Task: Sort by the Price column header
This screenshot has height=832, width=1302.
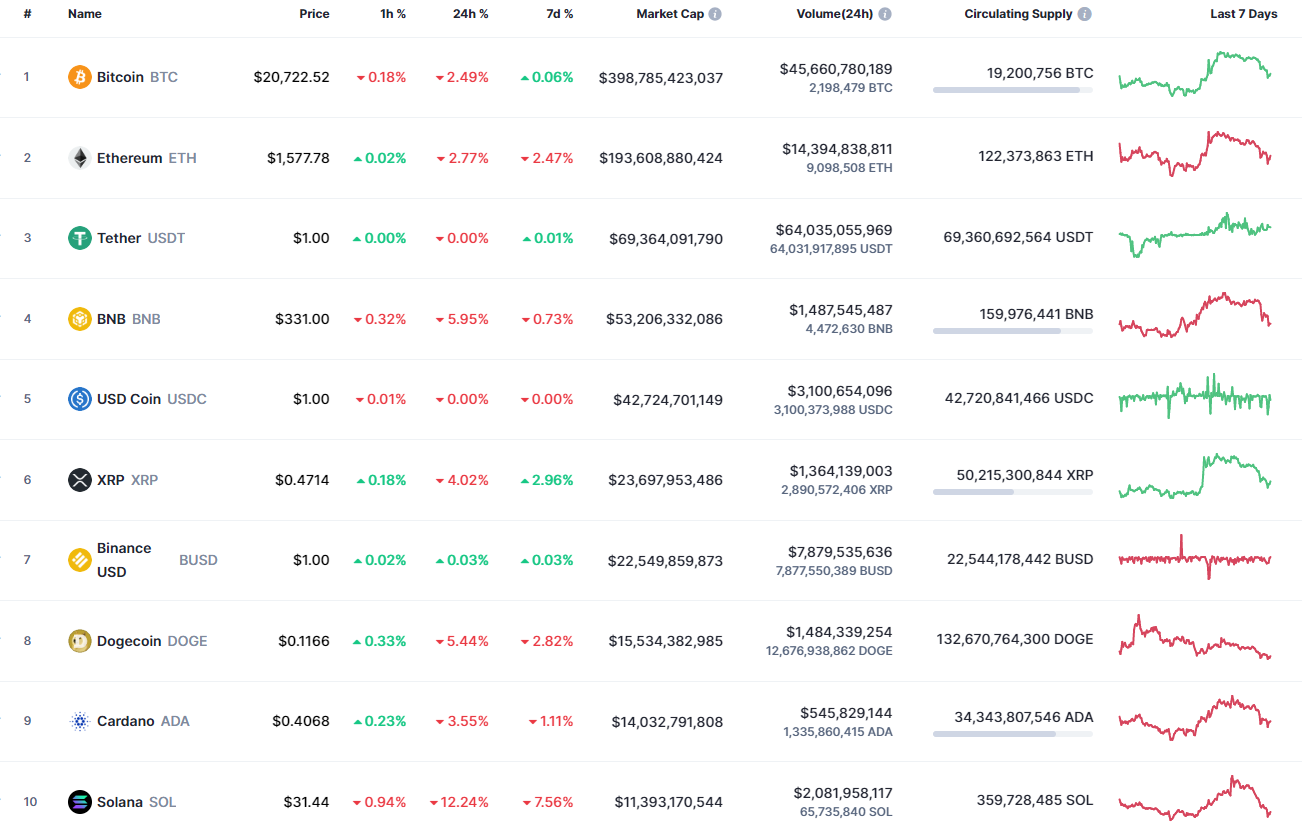Action: click(314, 14)
